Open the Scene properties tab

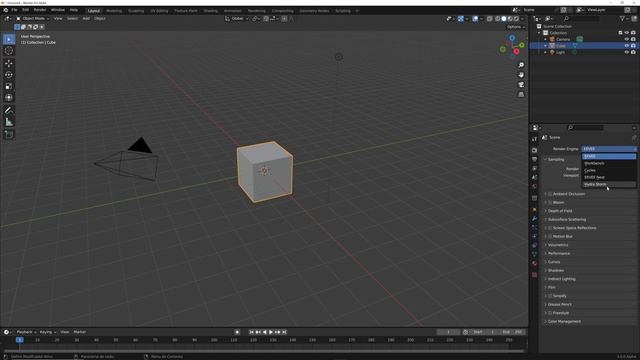(x=534, y=177)
